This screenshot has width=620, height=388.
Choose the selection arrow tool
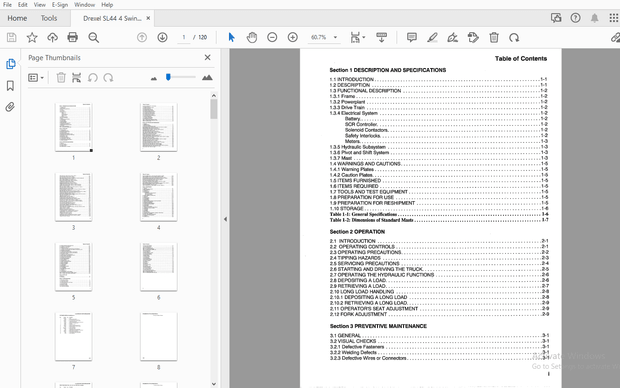pos(231,38)
